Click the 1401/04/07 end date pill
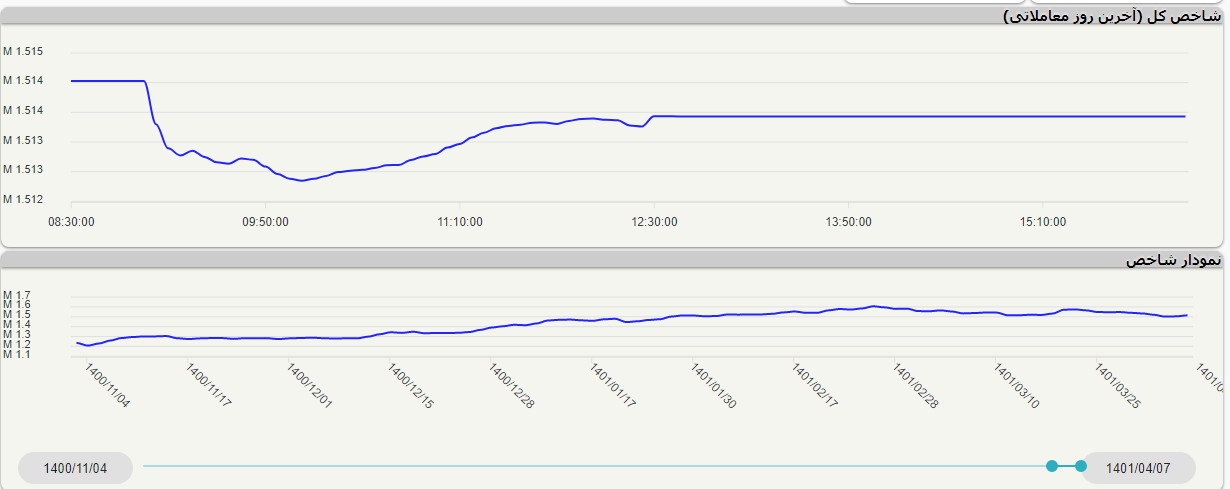1230x489 pixels. point(1138,467)
